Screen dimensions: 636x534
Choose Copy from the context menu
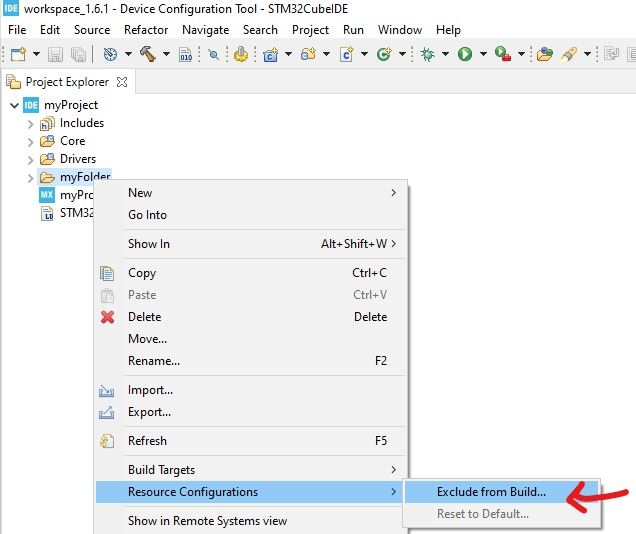[x=251, y=273]
